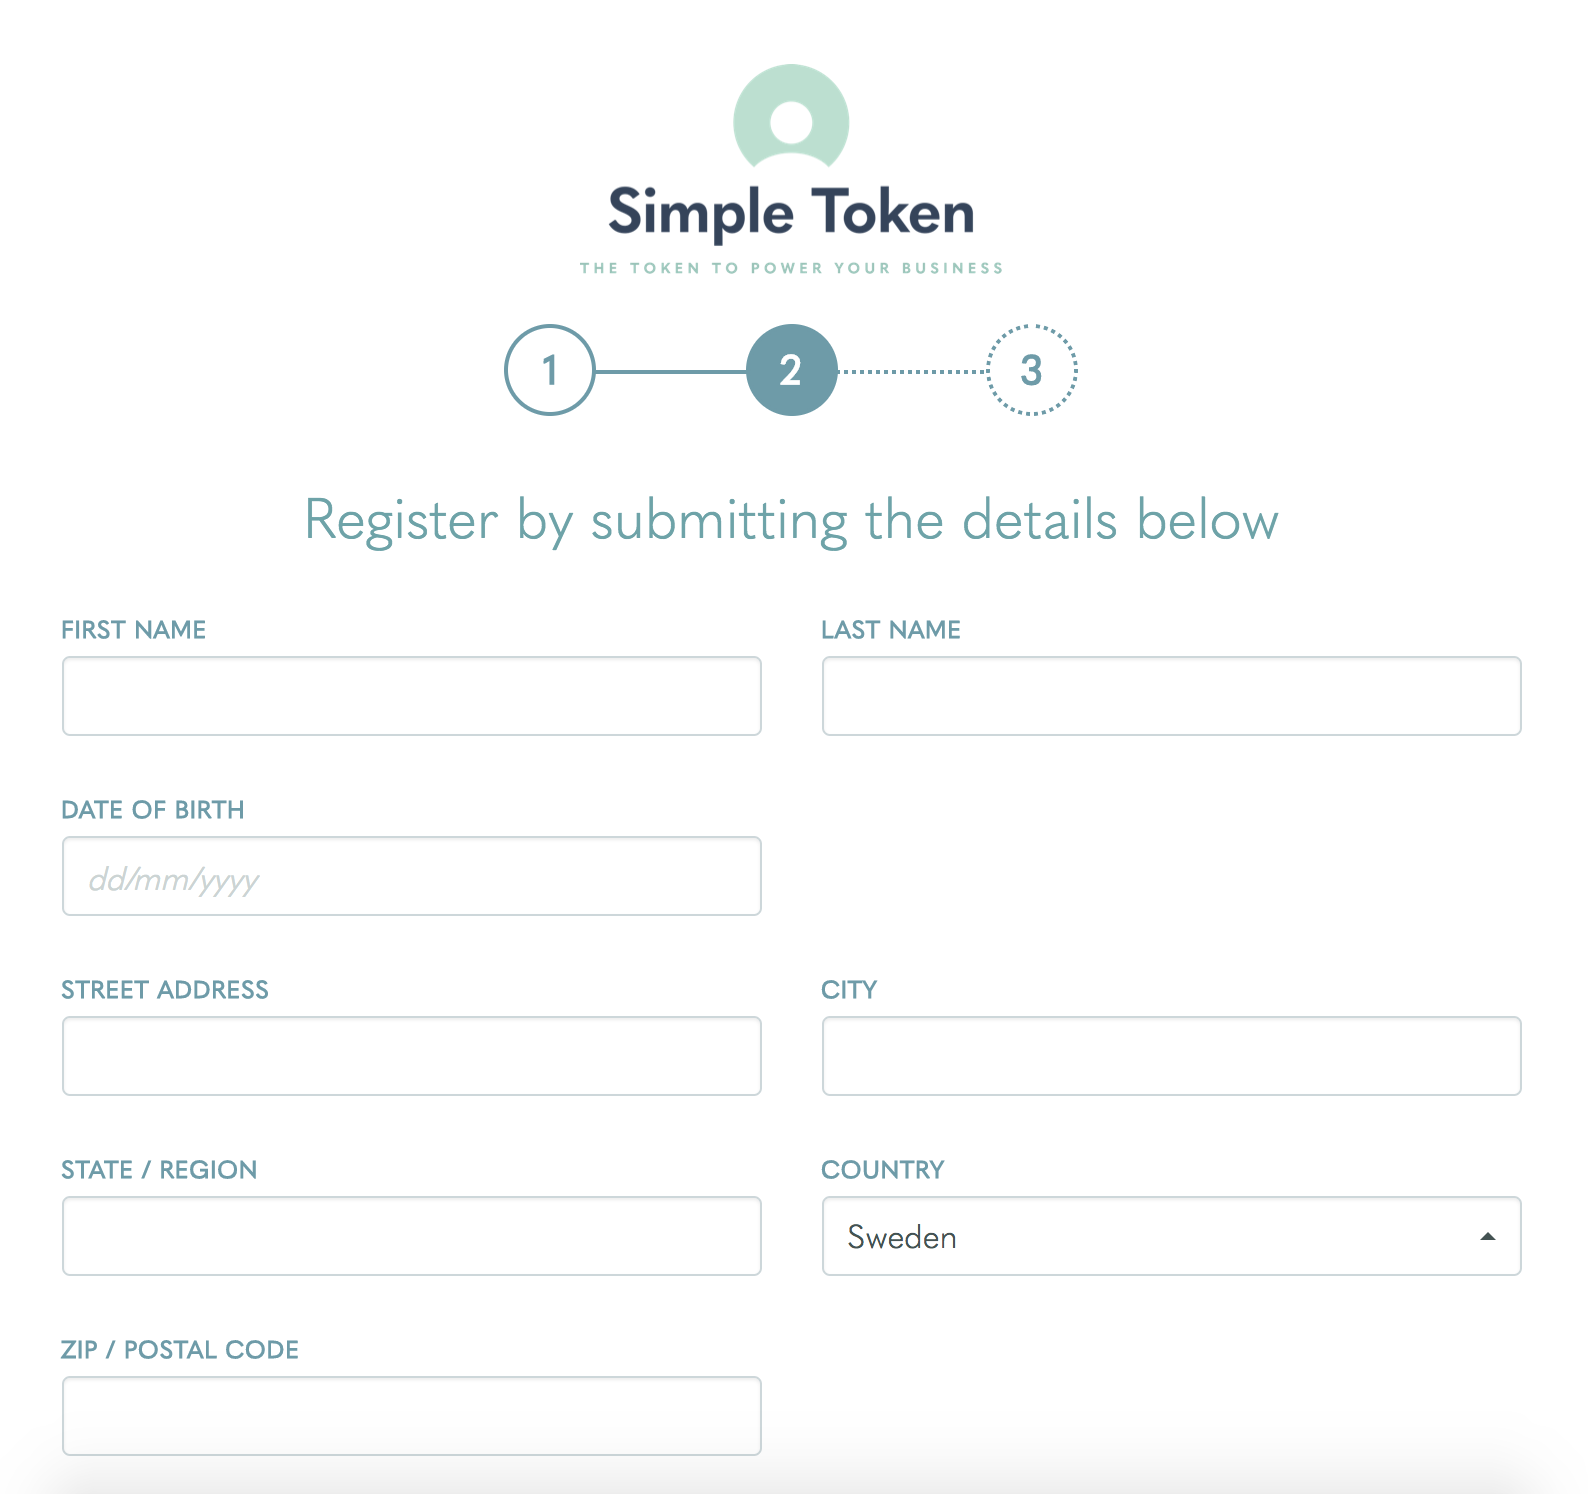Focus the dd/mm/yyyy date of birth field
The image size is (1588, 1494).
click(x=412, y=876)
